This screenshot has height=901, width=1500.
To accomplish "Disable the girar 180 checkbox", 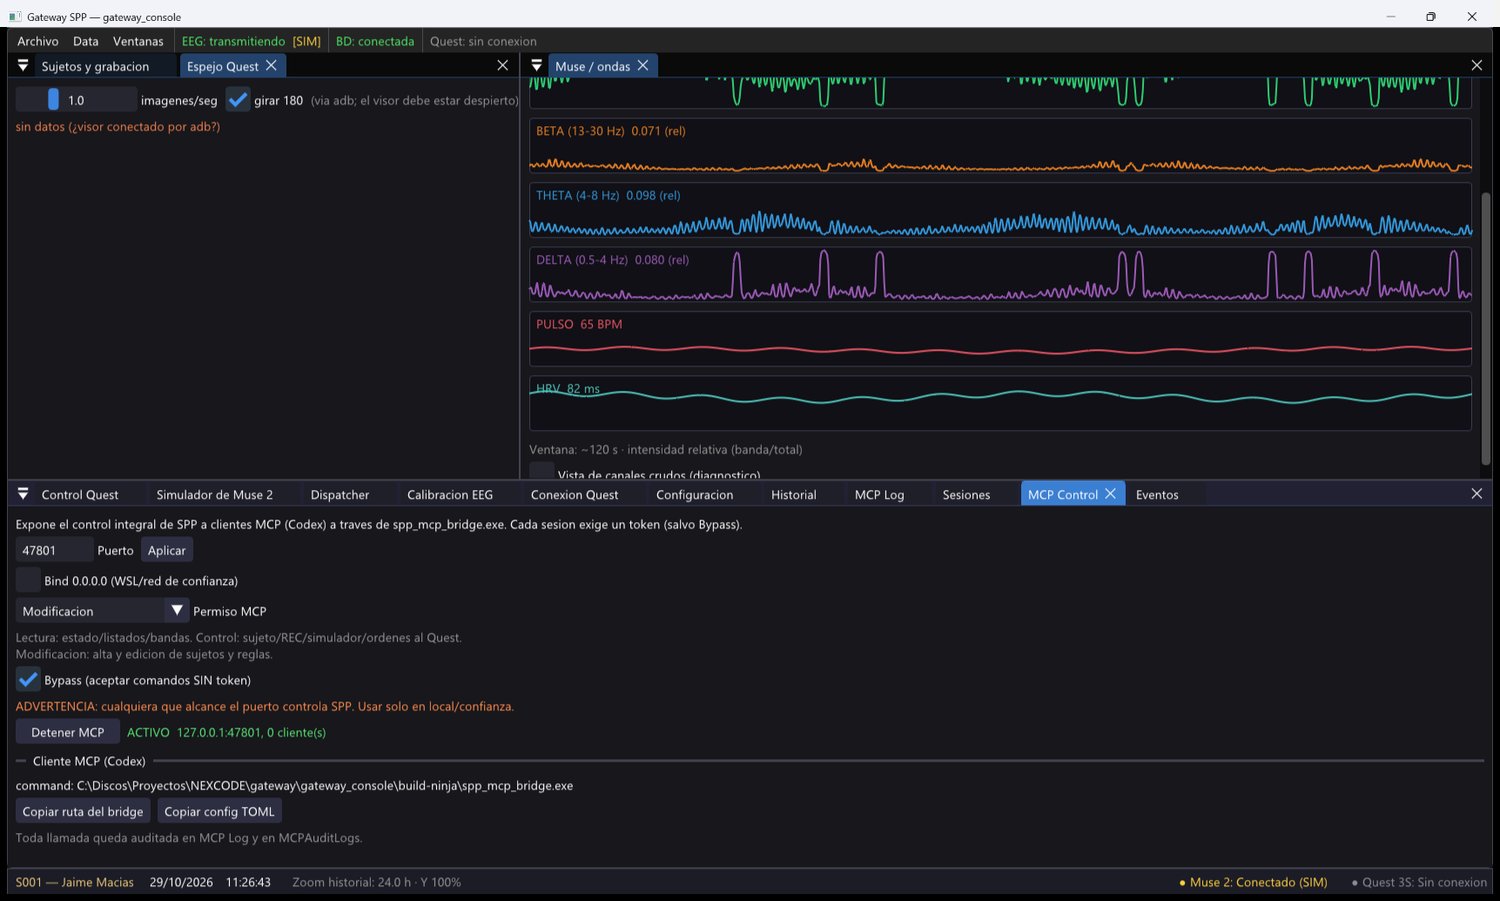I will coord(237,100).
